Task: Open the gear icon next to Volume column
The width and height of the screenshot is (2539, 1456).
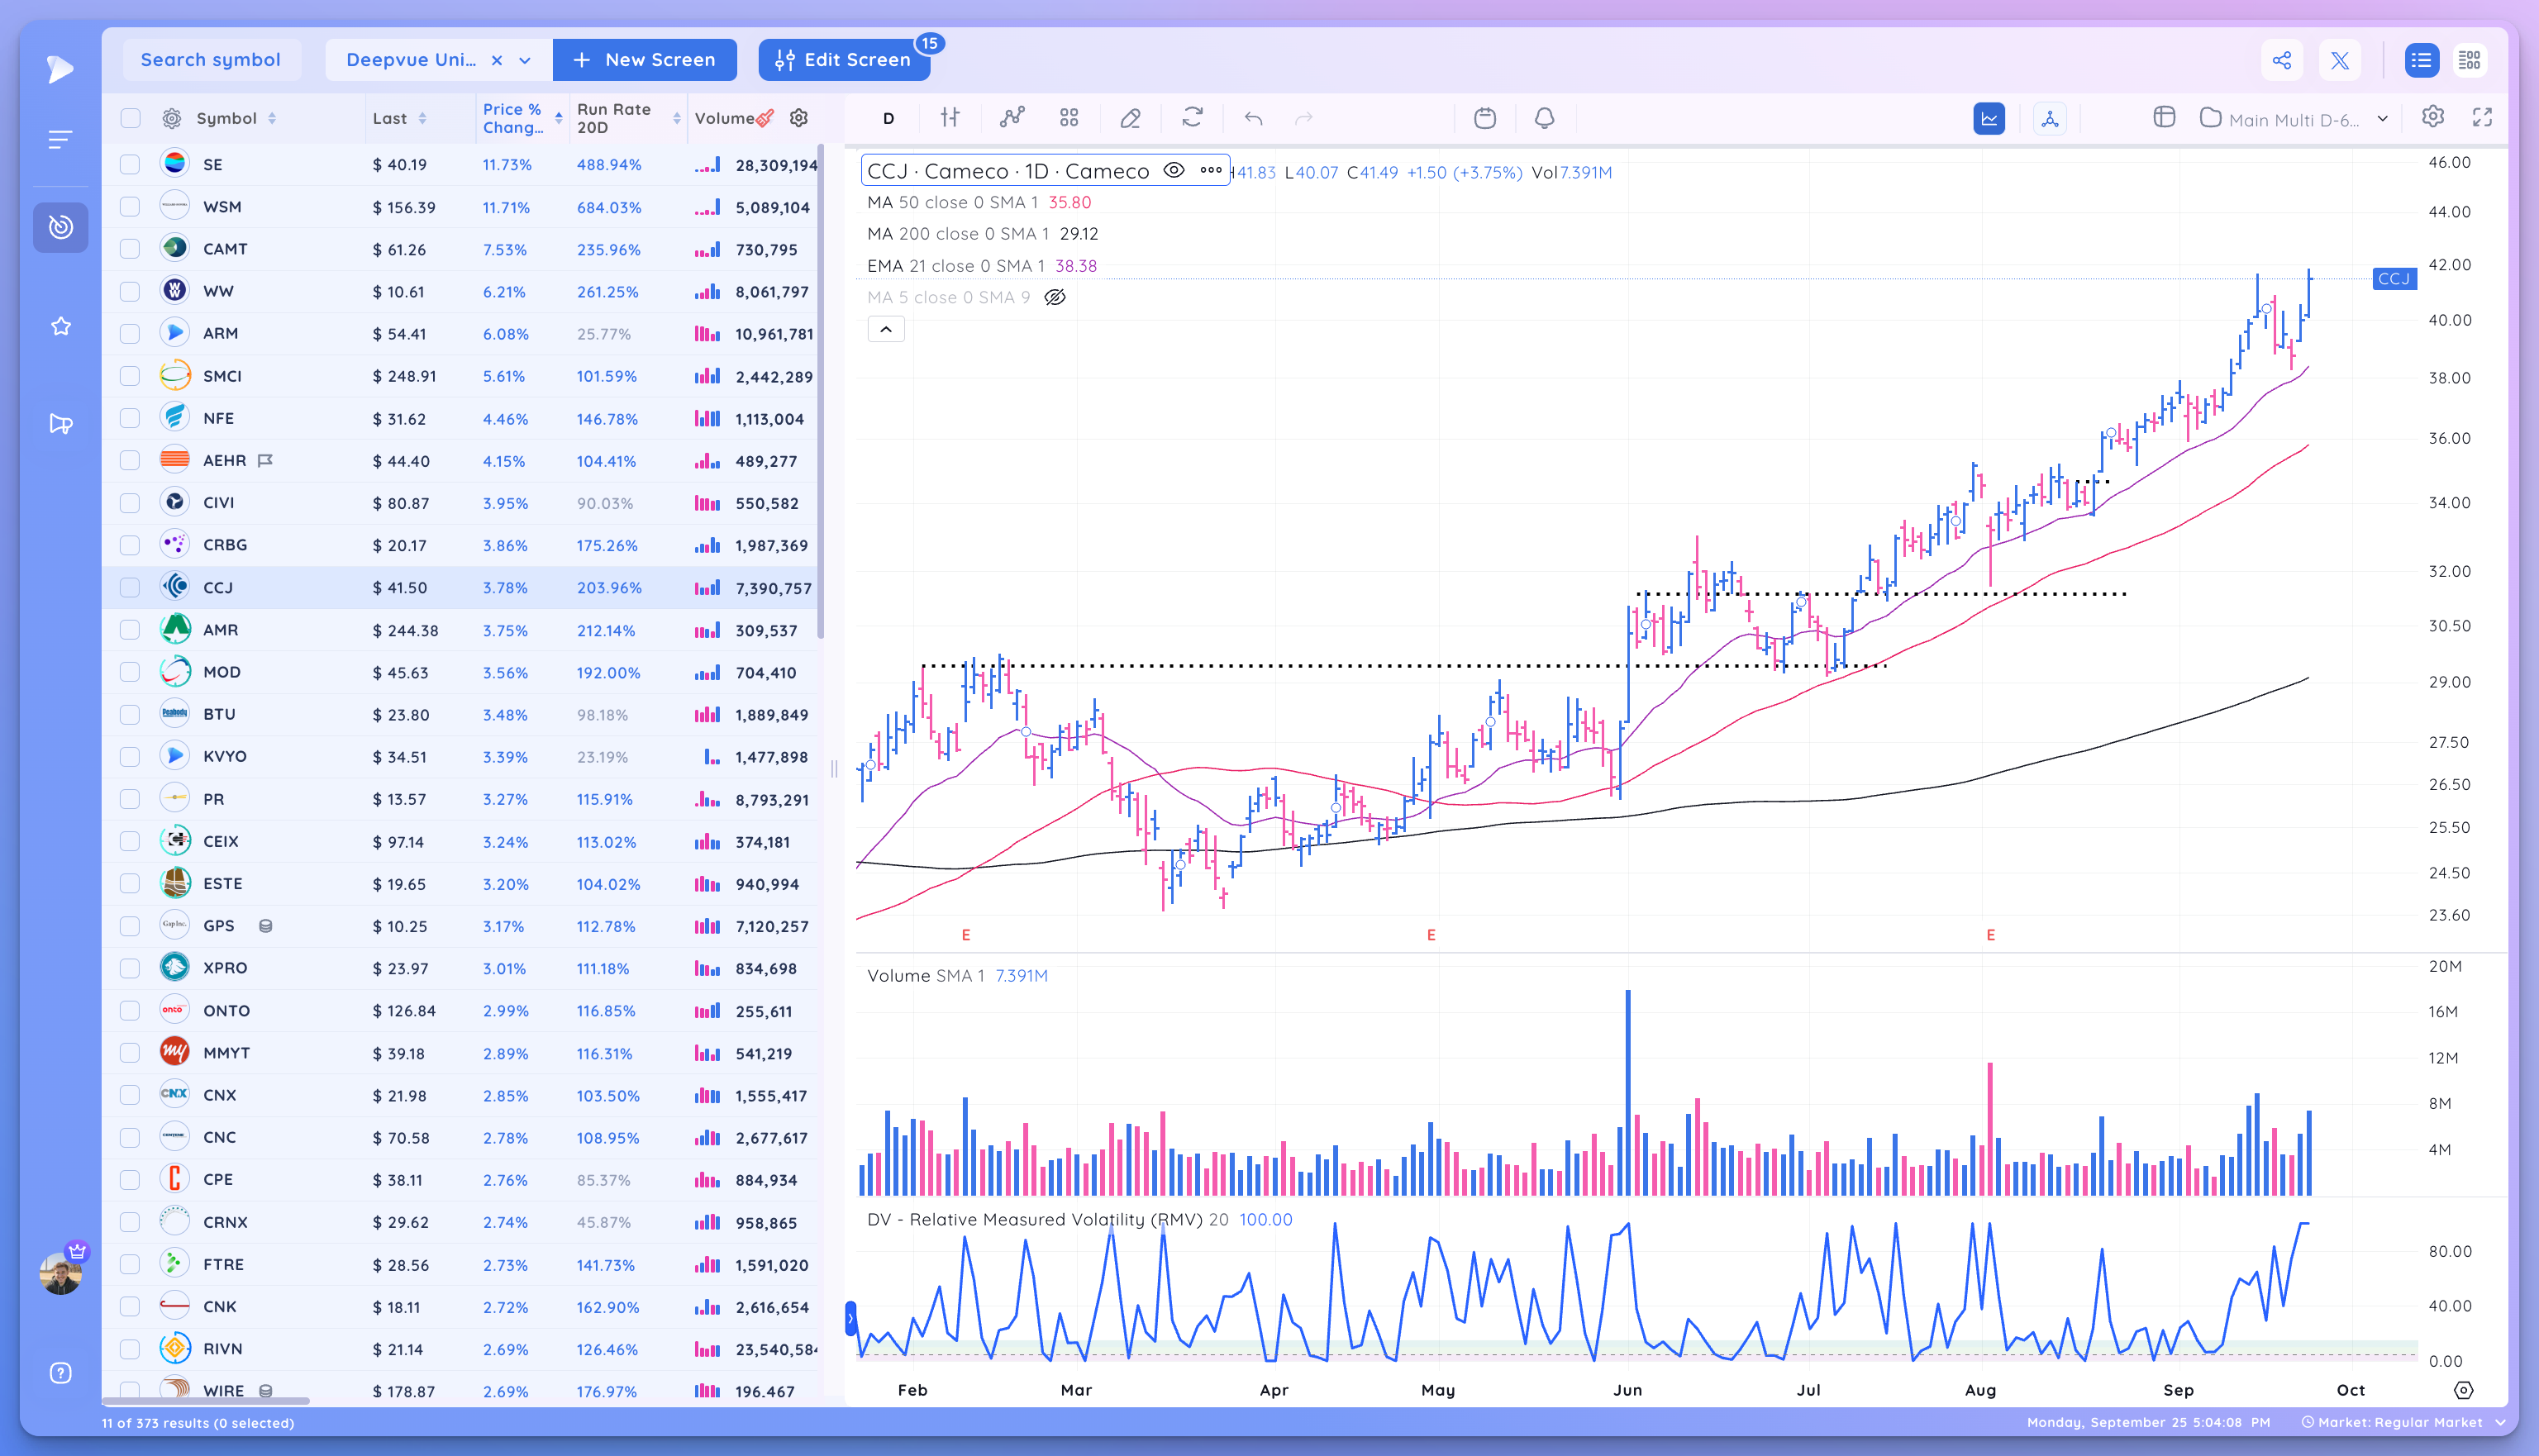Action: coord(799,118)
